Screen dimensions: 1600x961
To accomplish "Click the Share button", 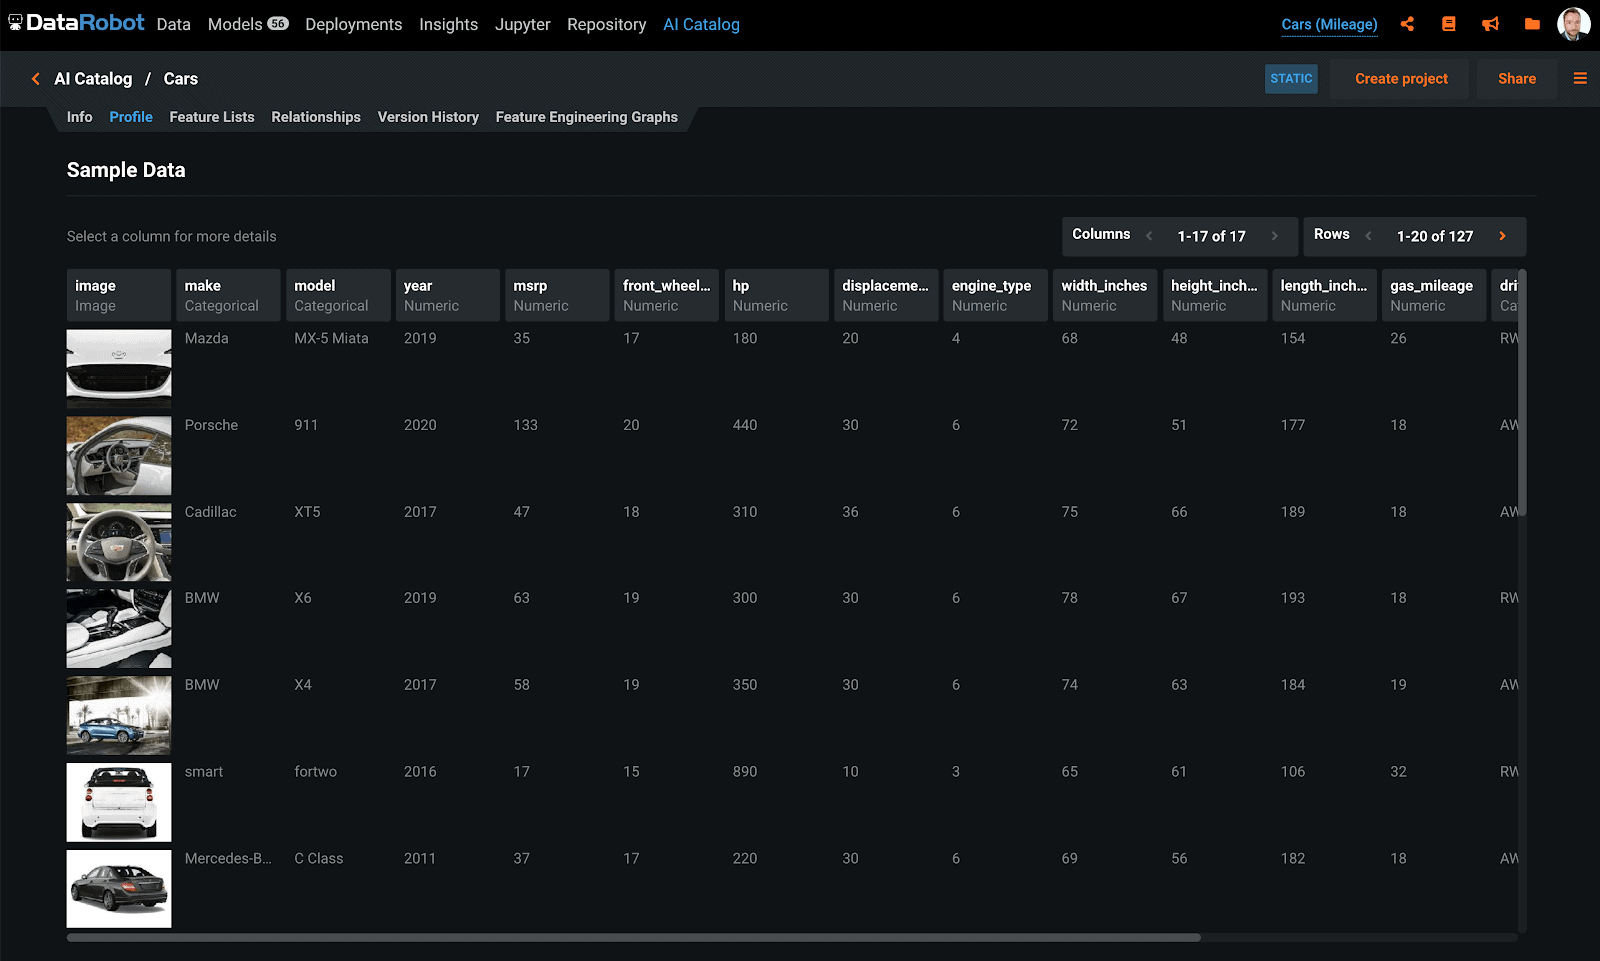I will 1516,79.
